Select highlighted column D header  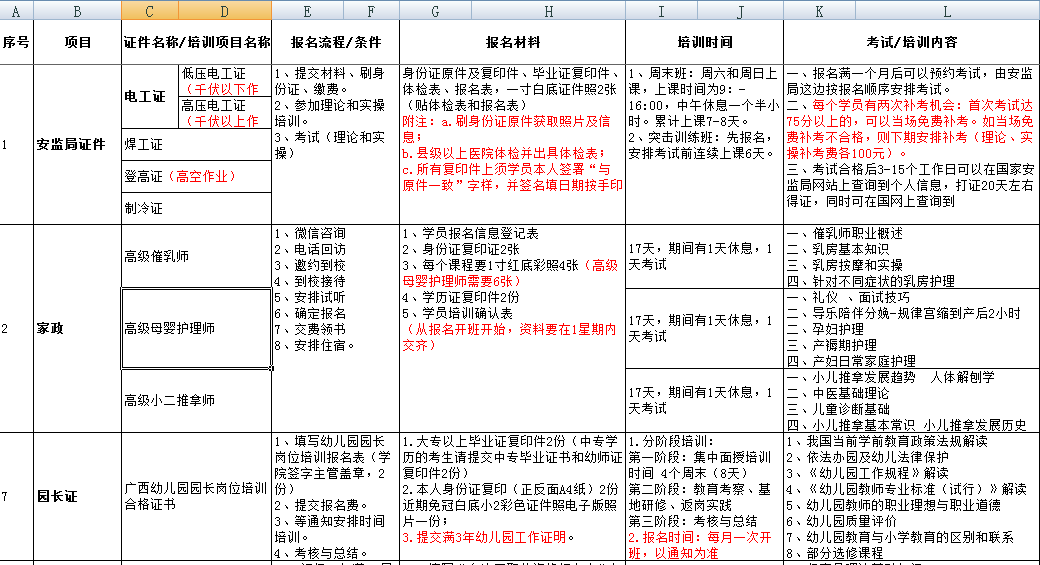(x=225, y=10)
